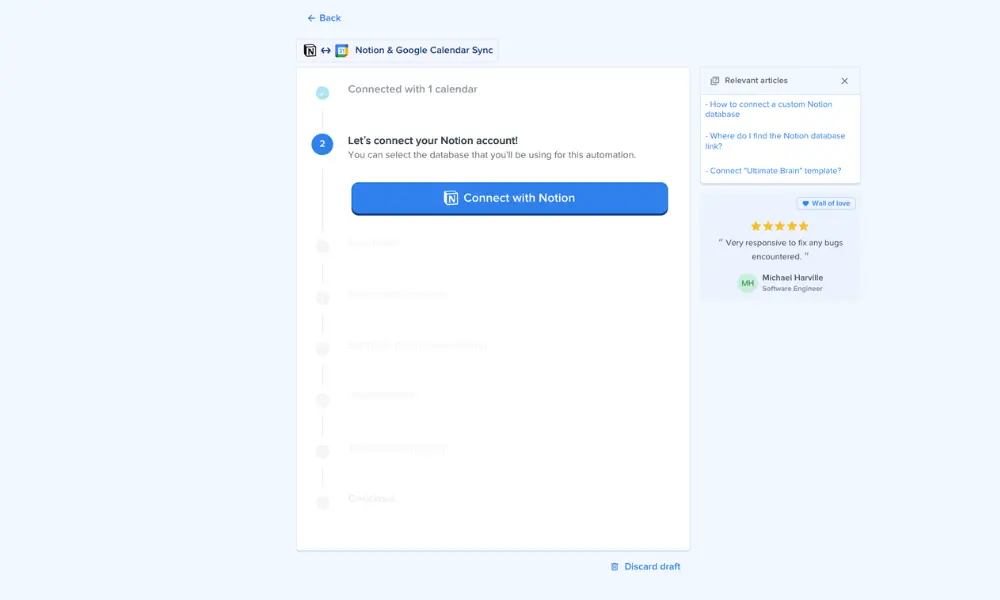Open 'Where do I find the Notion database link?'

775,141
